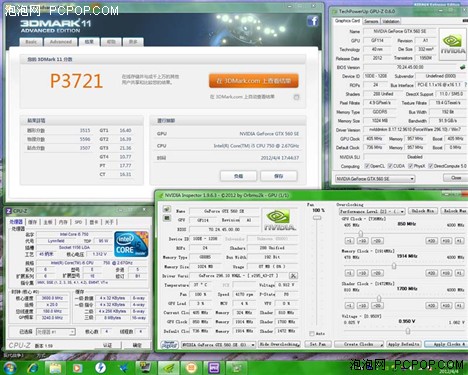The width and height of the screenshot is (468, 375).
Task: Click the Close button in GPU-Z
Action: tap(456, 178)
